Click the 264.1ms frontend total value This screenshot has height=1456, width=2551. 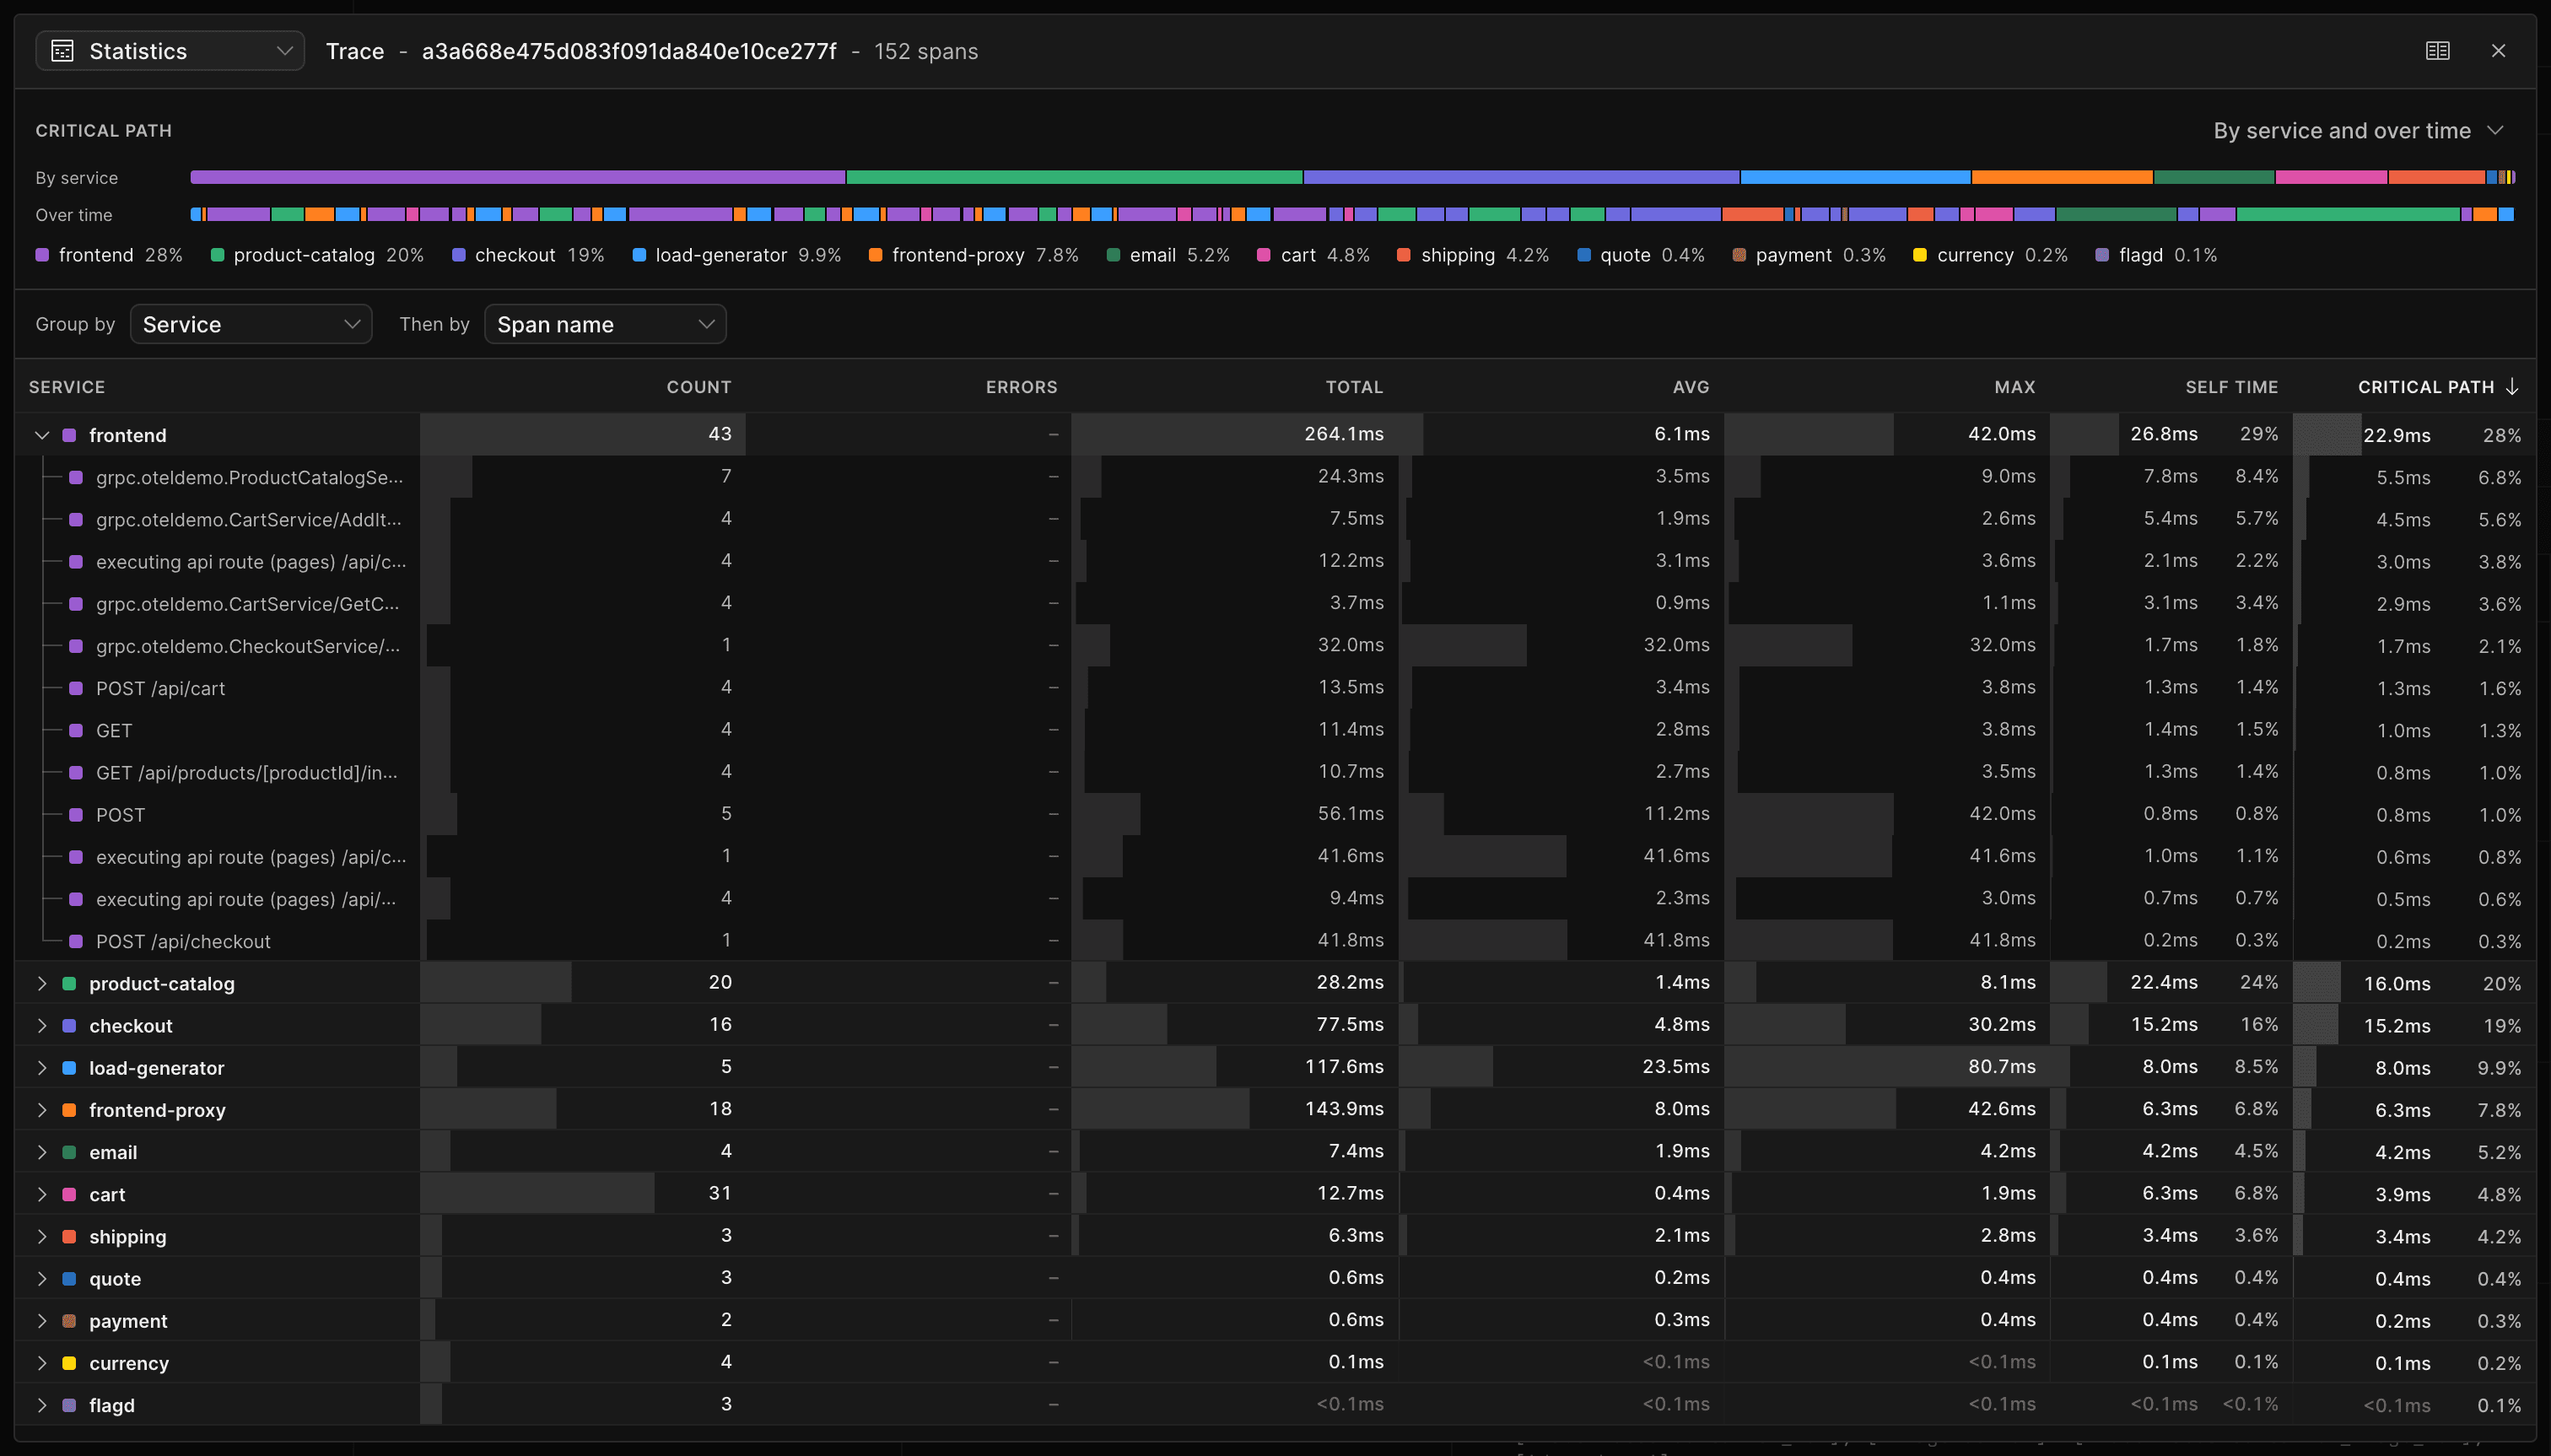(1344, 434)
